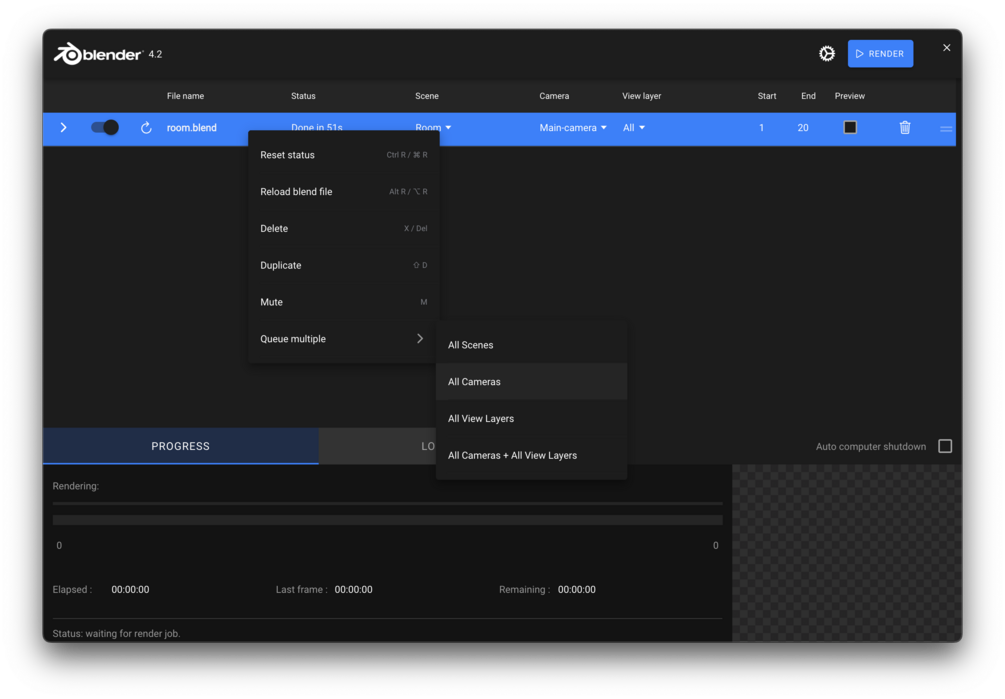Click the Status column header
Screen dimensions: 1005x699
(x=303, y=96)
